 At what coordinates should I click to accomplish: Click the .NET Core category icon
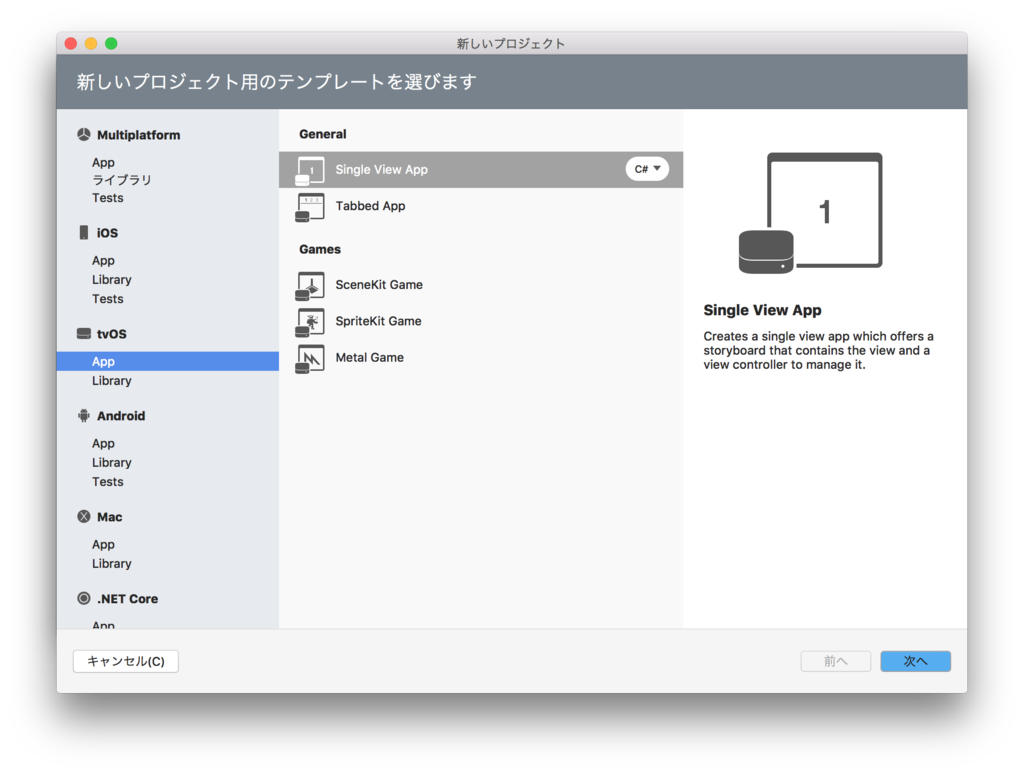[x=84, y=598]
